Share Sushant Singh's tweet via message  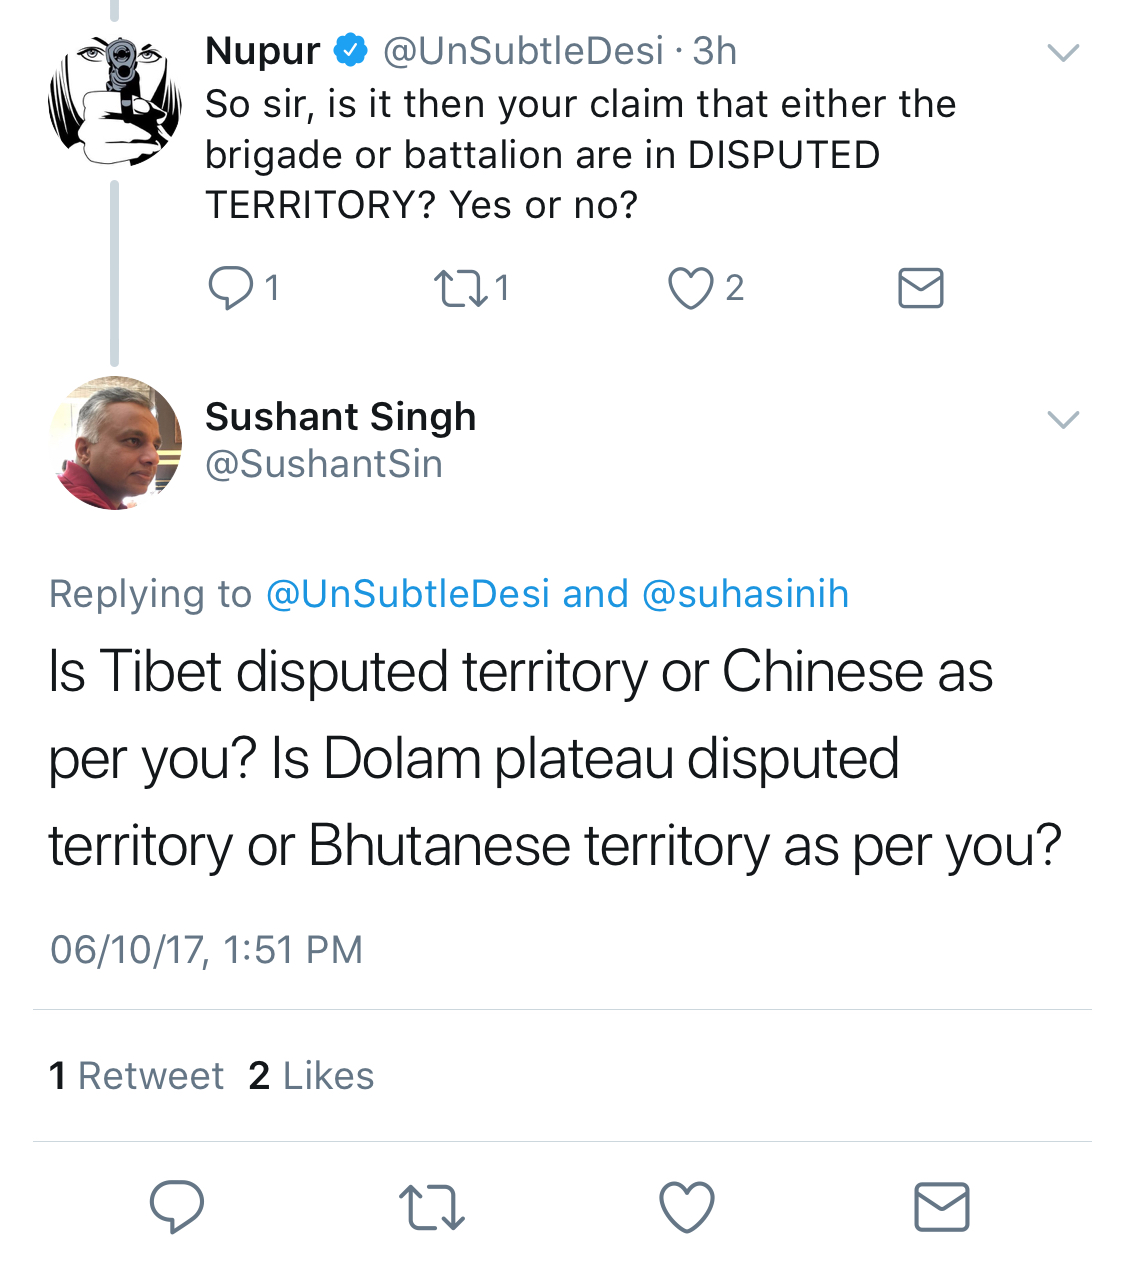point(942,1206)
